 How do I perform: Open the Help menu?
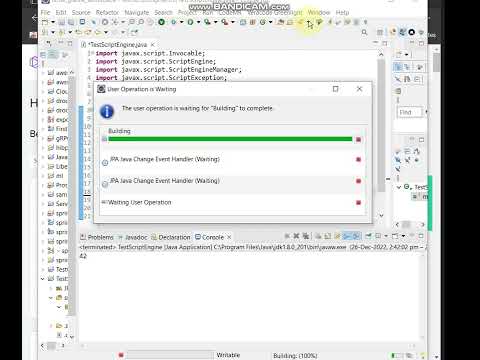tap(342, 12)
